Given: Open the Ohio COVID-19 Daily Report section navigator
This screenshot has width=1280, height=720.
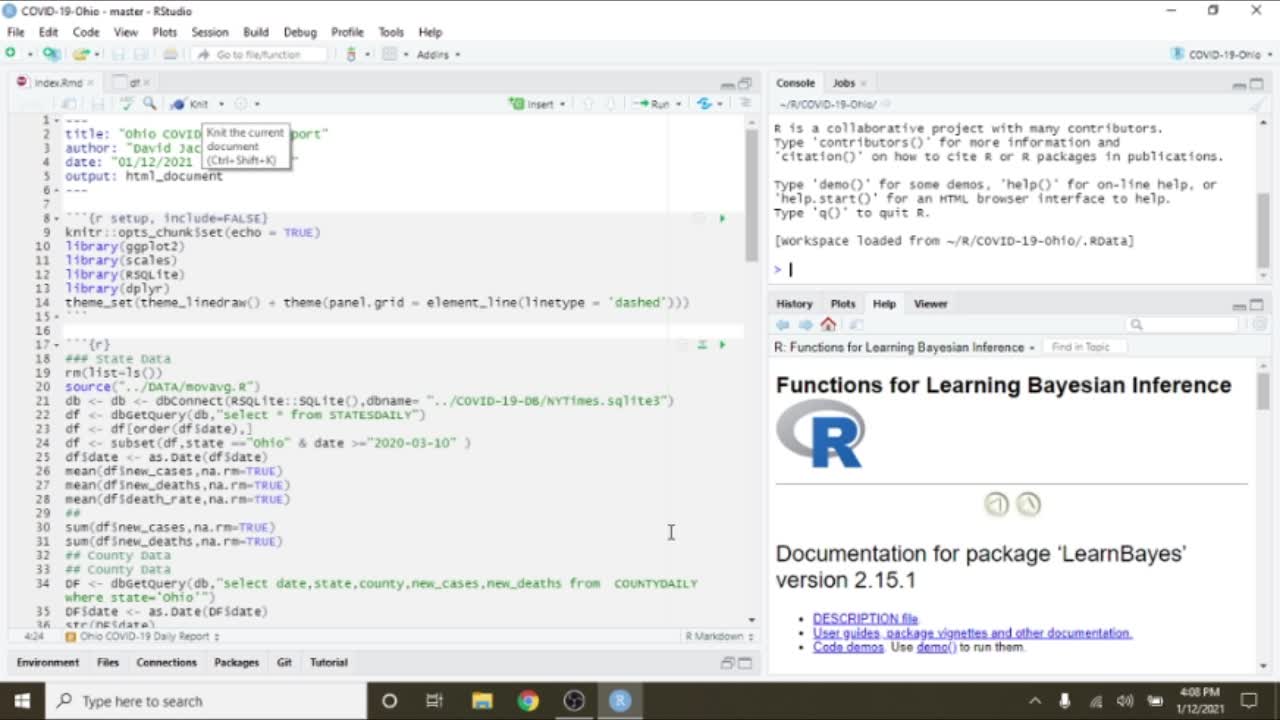Looking at the screenshot, I should point(142,636).
